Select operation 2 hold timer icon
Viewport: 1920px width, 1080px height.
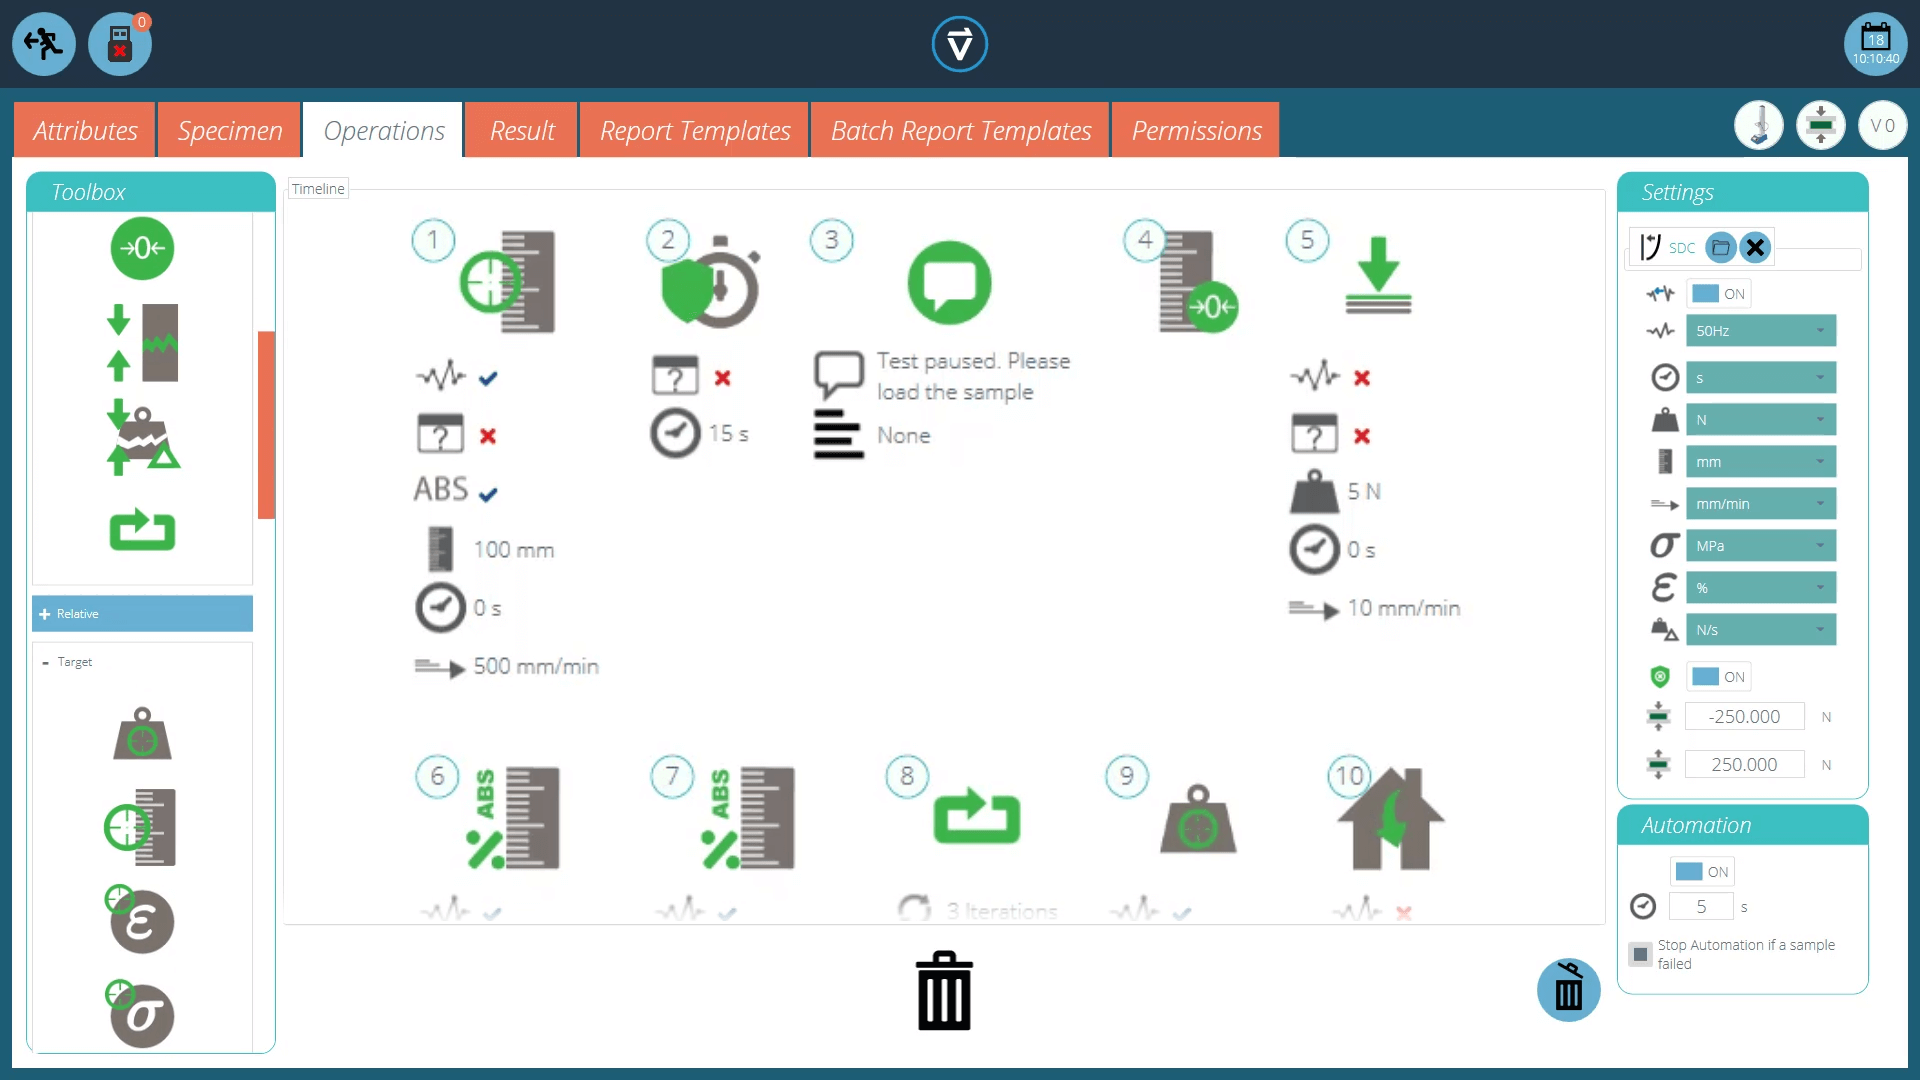point(711,283)
